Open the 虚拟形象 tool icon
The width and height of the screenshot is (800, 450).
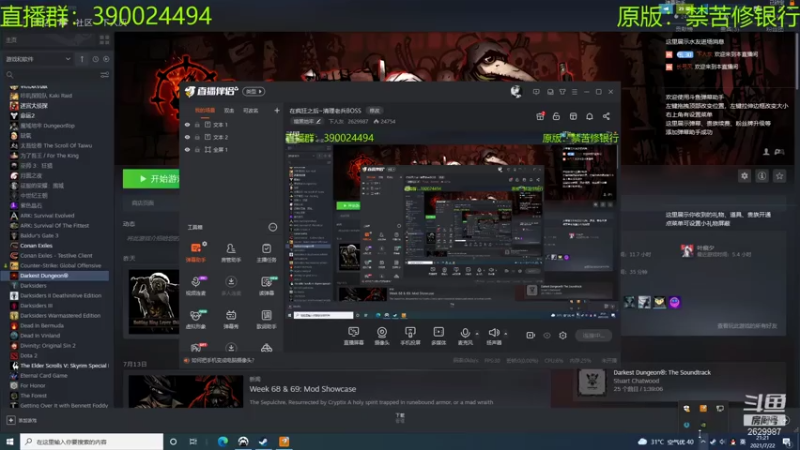pyautogui.click(x=196, y=319)
